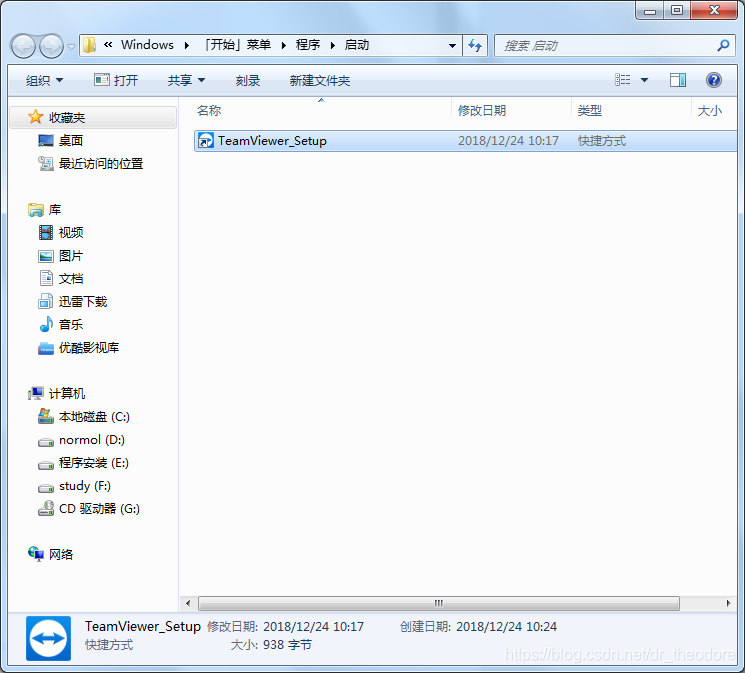Click the double chevron in address bar
The height and width of the screenshot is (673, 745).
(108, 45)
